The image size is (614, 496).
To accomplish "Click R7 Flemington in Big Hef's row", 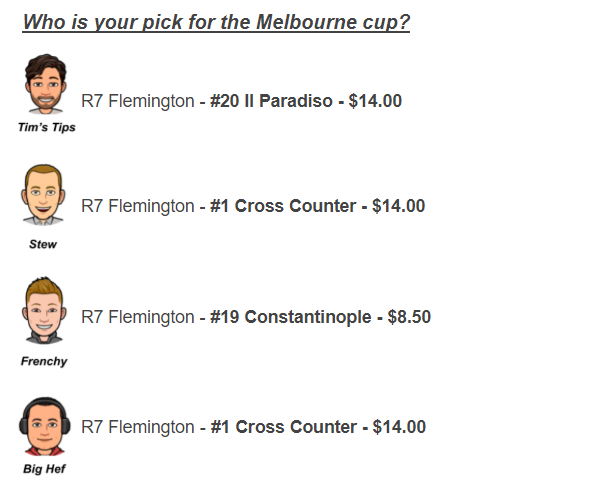I will pyautogui.click(x=137, y=427).
